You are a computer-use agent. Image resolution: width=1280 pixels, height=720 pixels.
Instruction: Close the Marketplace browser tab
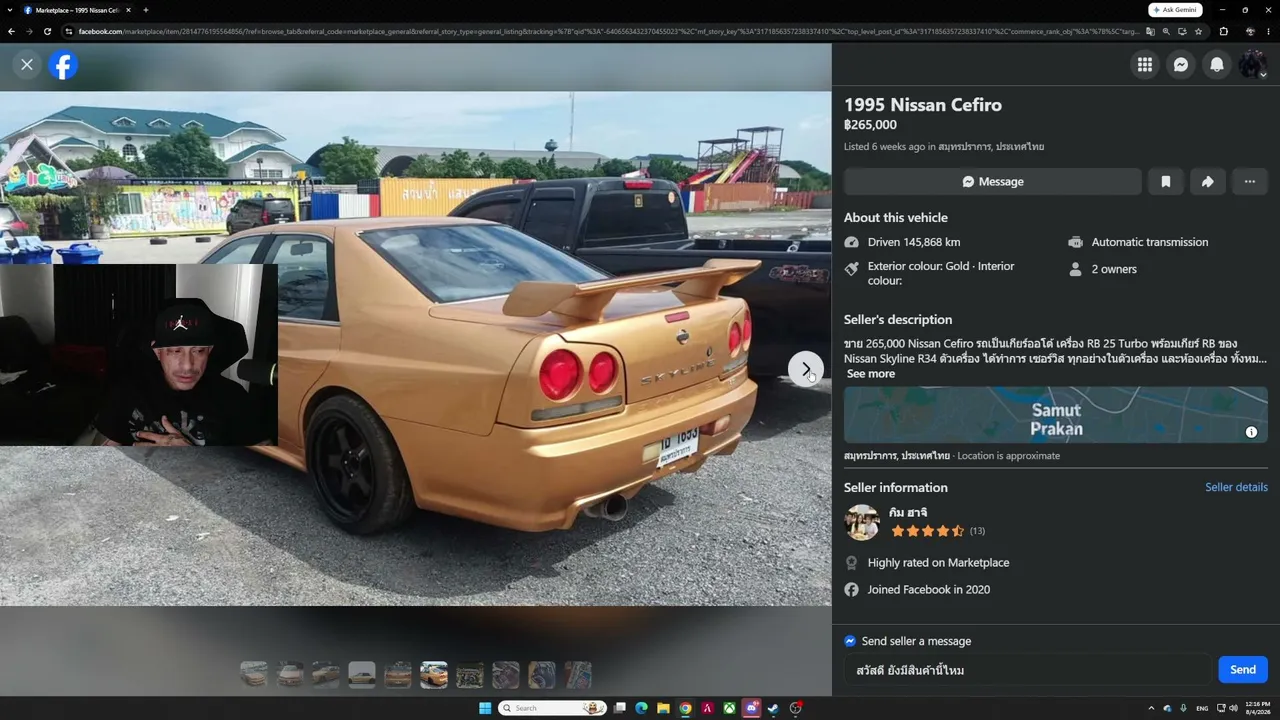(x=128, y=10)
